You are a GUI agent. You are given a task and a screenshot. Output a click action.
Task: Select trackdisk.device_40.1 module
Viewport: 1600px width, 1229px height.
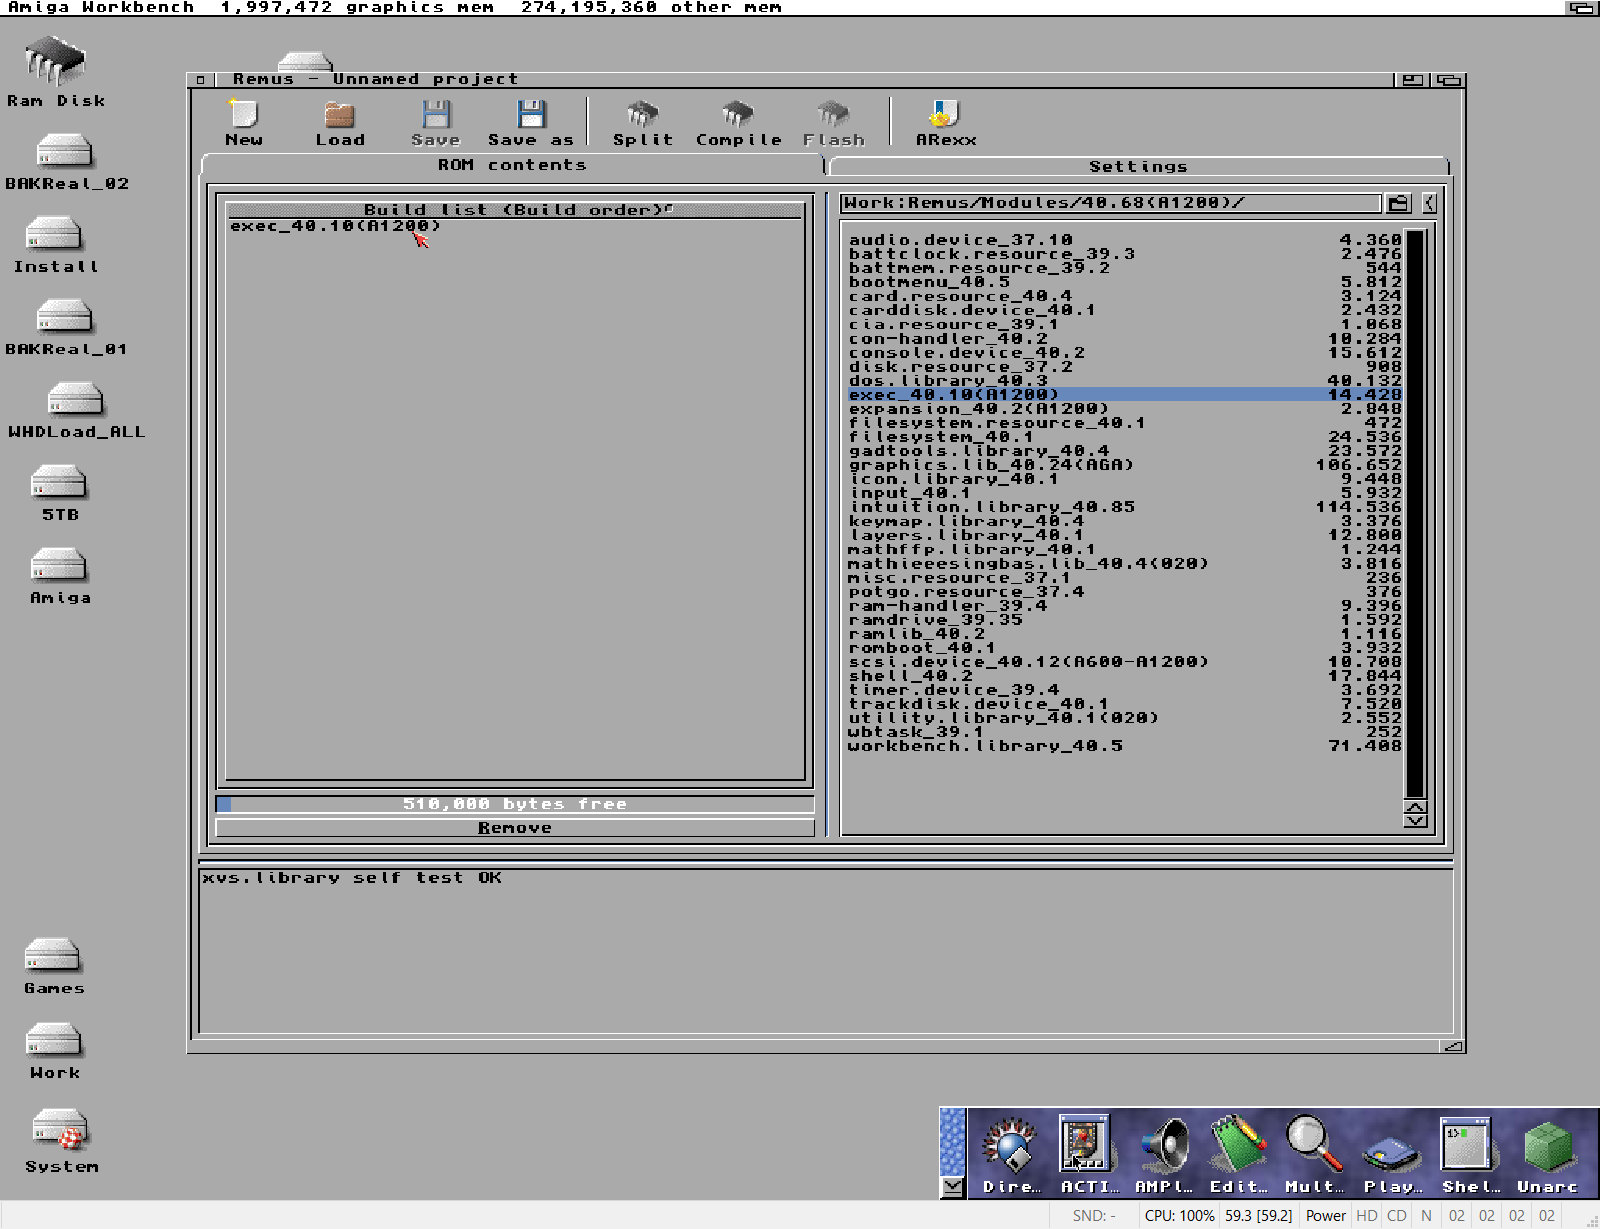coord(1125,704)
